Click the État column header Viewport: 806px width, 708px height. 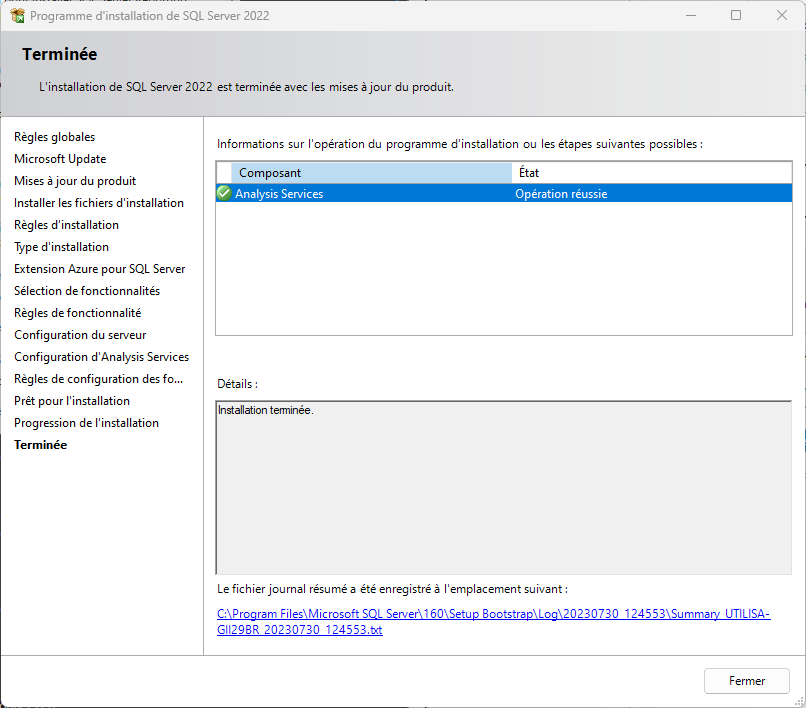coord(652,173)
